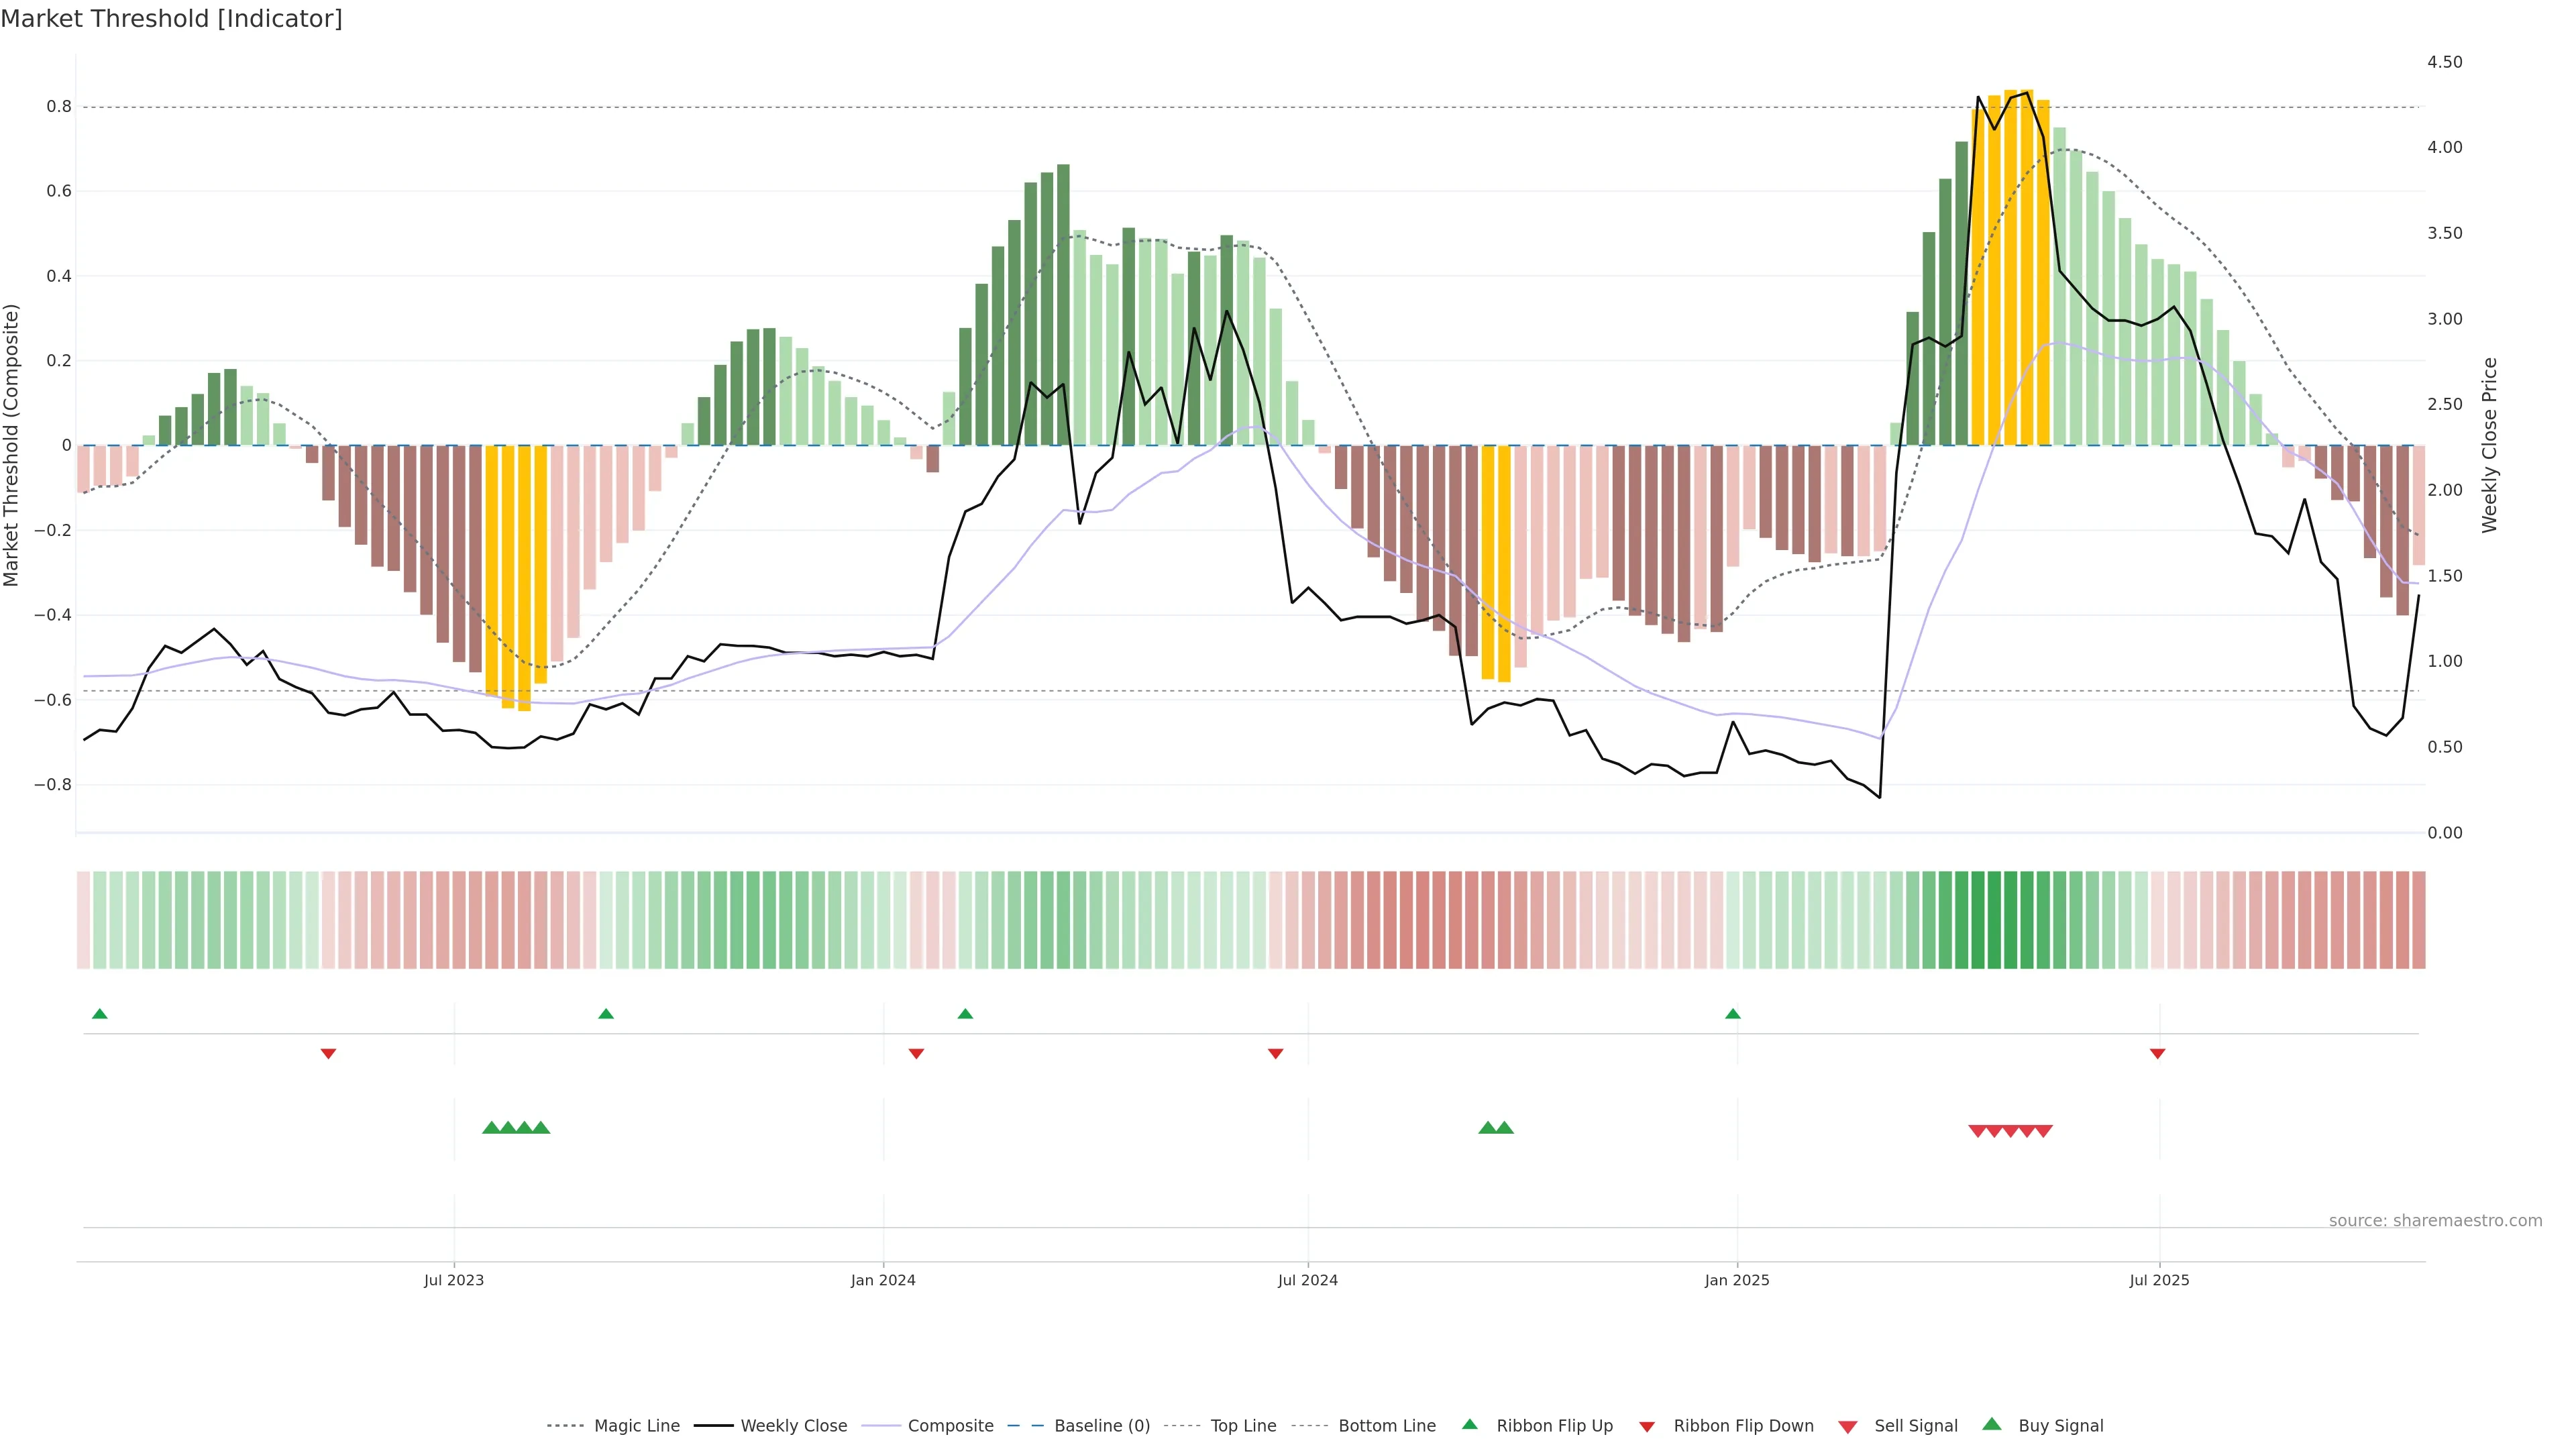Click the leftmost Ribbon Flip Up triangle marker

pyautogui.click(x=99, y=1014)
